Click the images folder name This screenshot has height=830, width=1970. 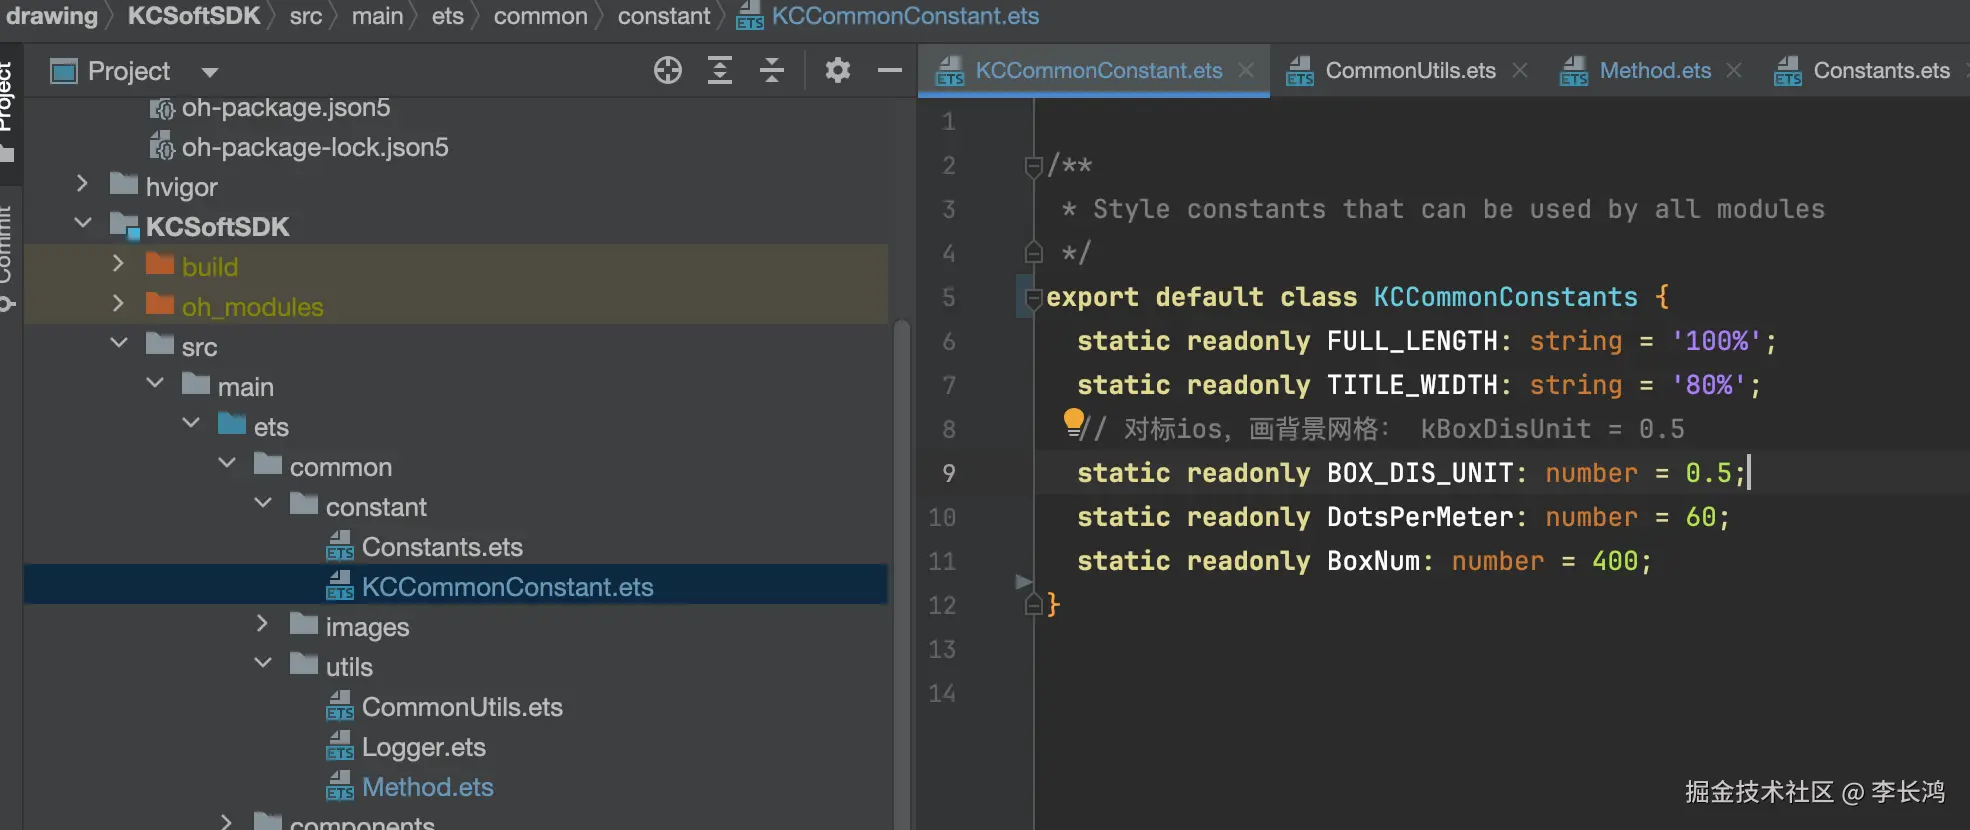click(x=367, y=627)
